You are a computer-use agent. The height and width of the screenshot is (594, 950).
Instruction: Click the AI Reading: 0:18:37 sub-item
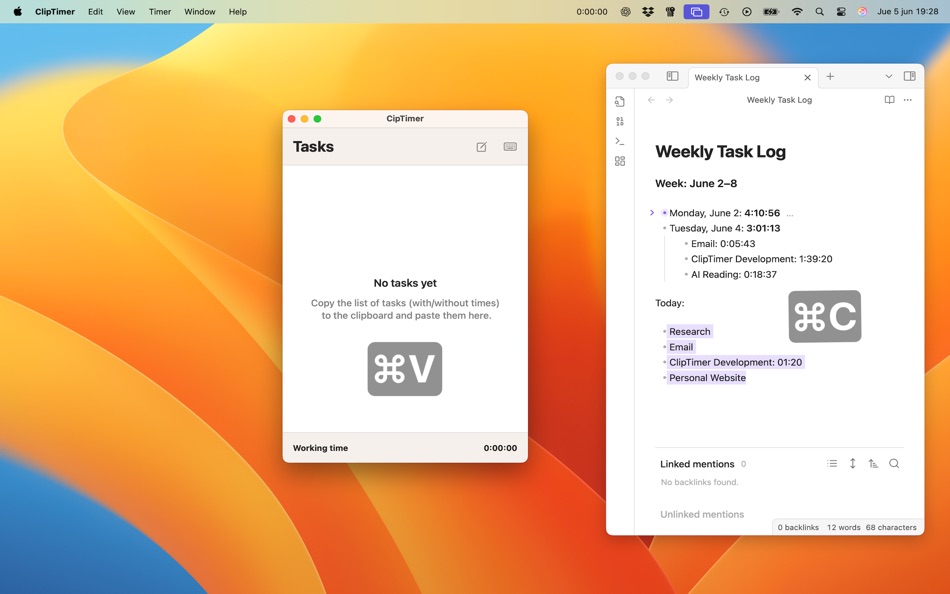click(x=734, y=275)
